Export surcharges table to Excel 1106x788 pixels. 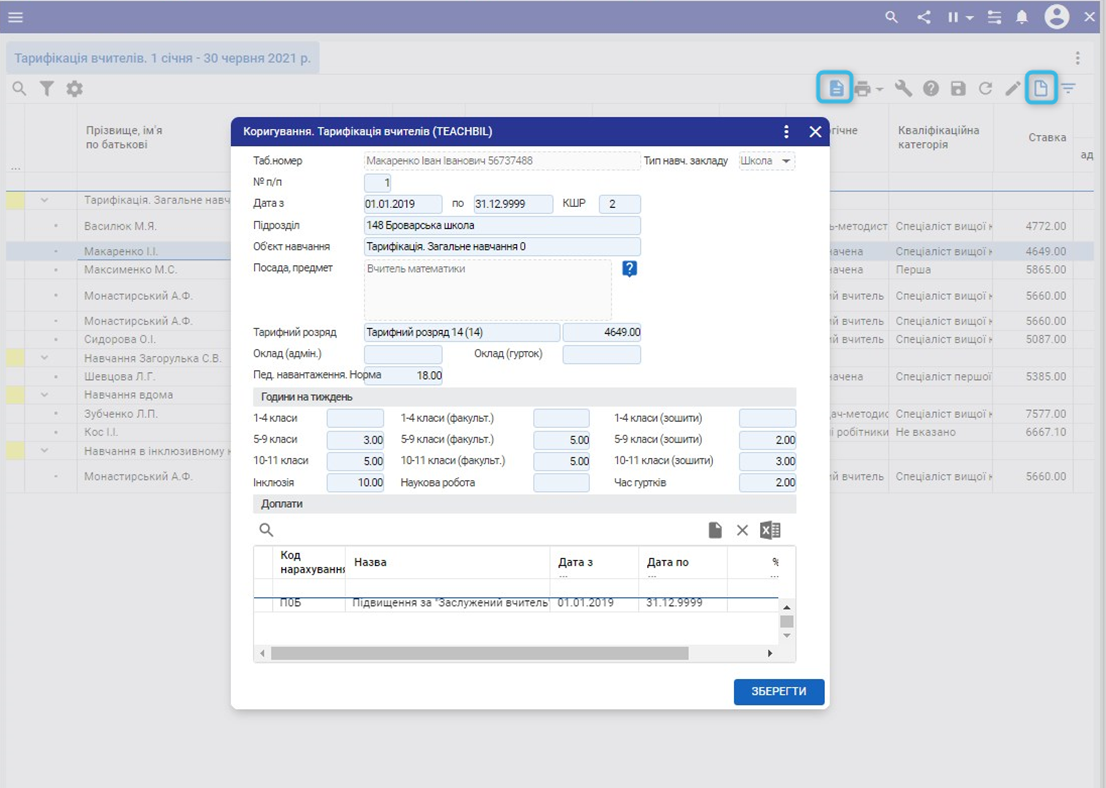(x=770, y=530)
